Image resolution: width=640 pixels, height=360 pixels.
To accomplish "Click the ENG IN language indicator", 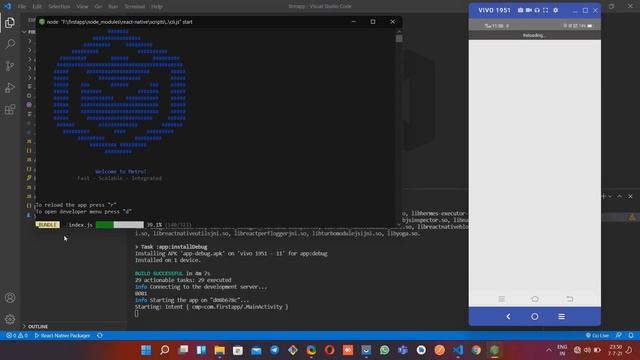I will (x=562, y=350).
